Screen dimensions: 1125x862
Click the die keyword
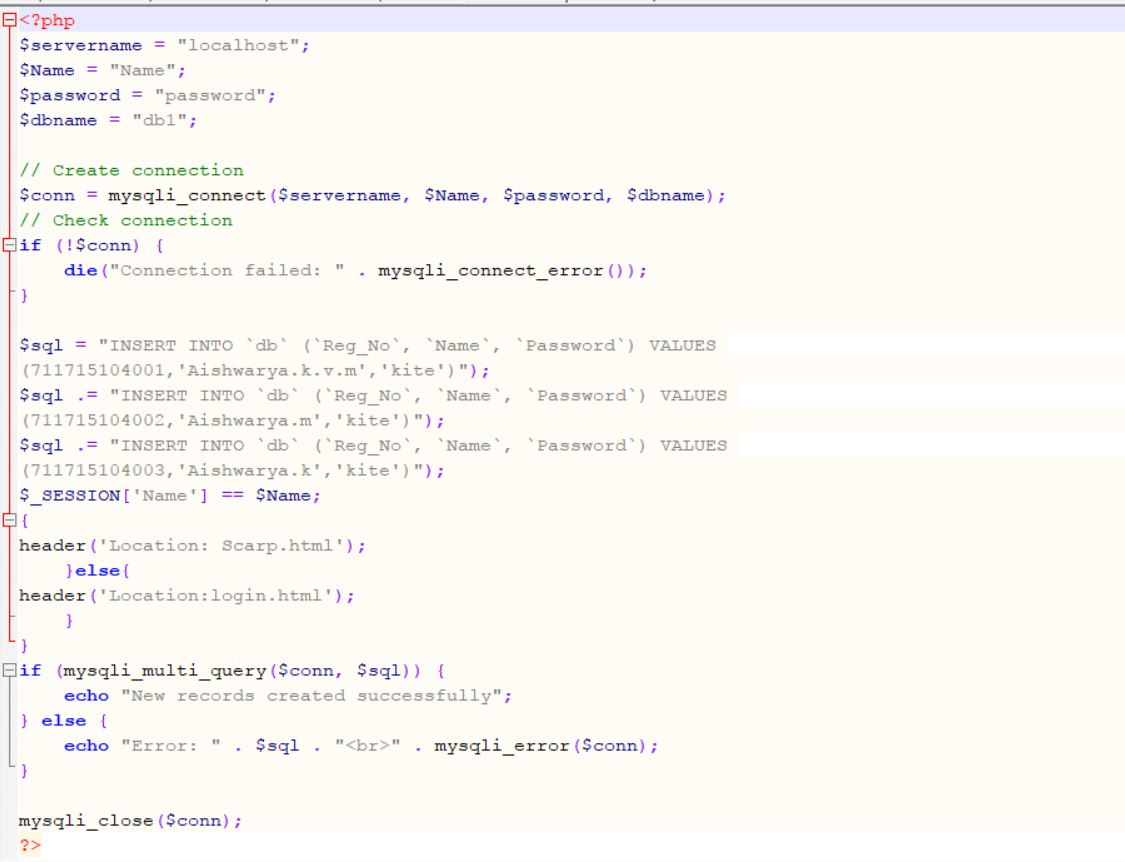[80, 271]
